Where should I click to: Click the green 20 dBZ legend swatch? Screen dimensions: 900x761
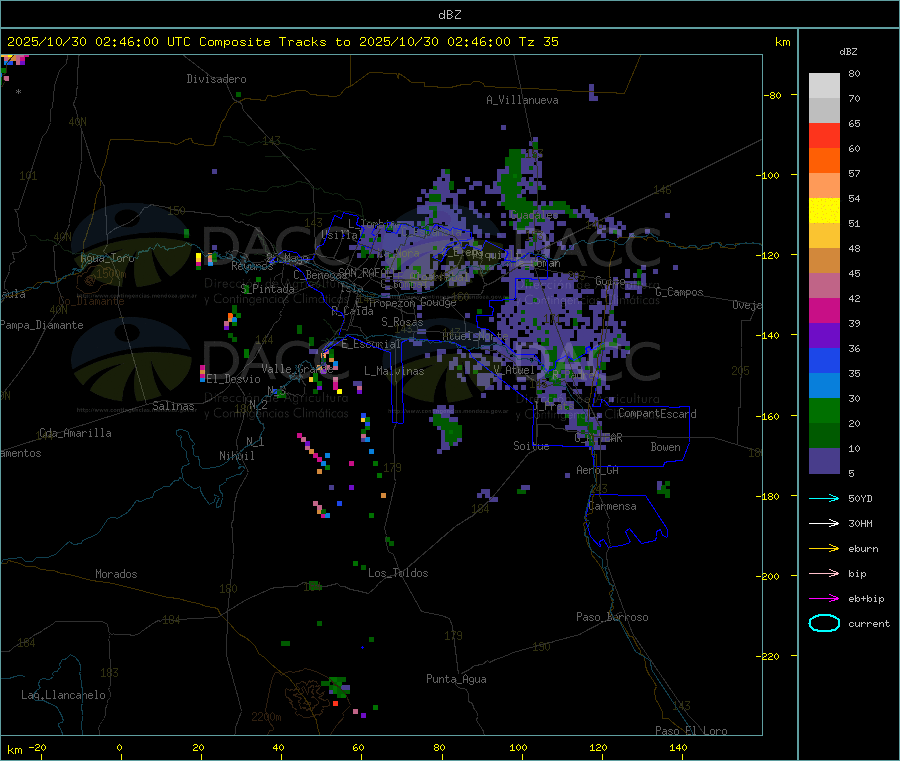tap(824, 410)
